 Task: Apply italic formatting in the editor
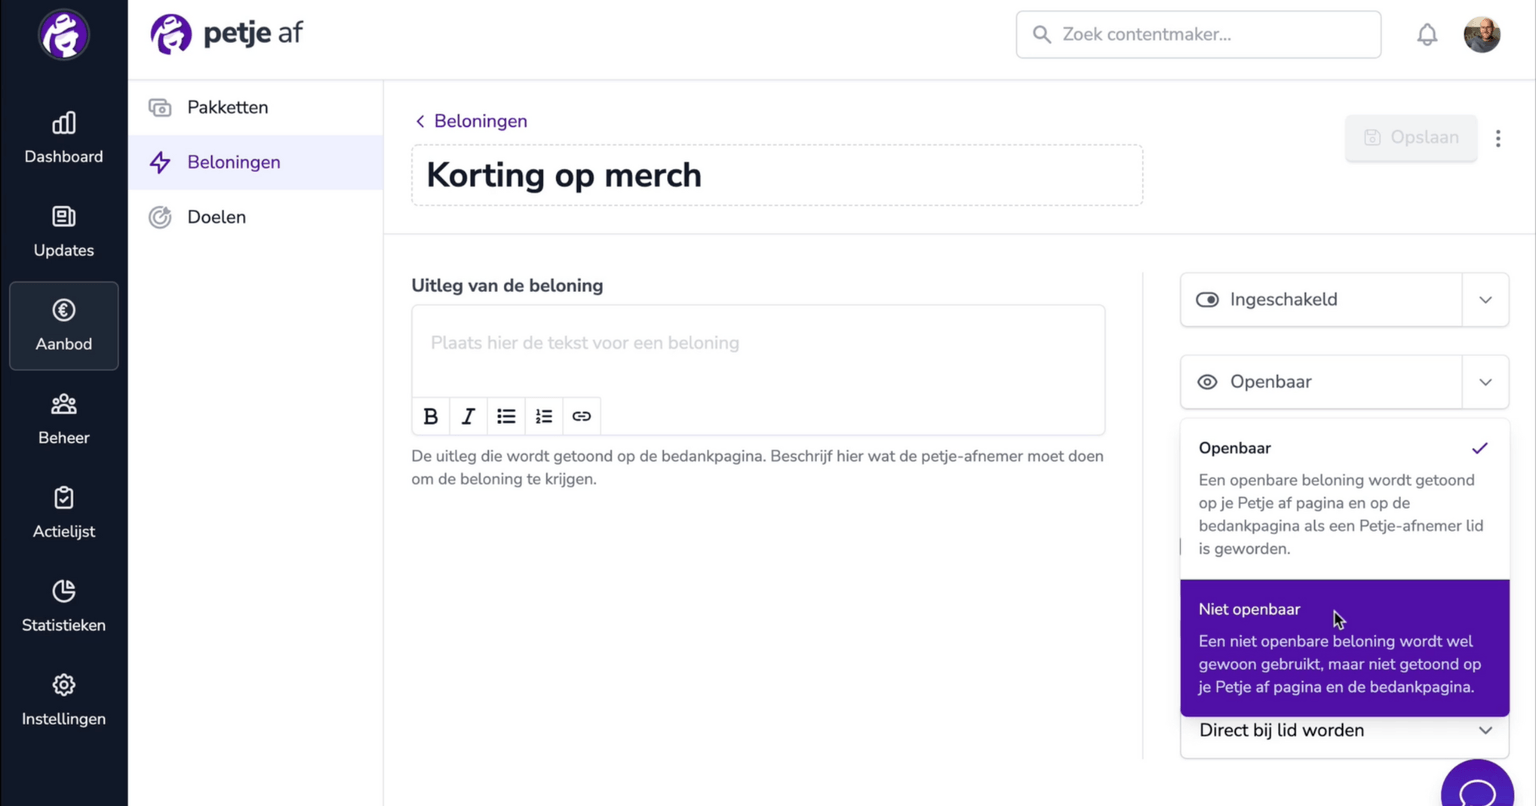(468, 416)
